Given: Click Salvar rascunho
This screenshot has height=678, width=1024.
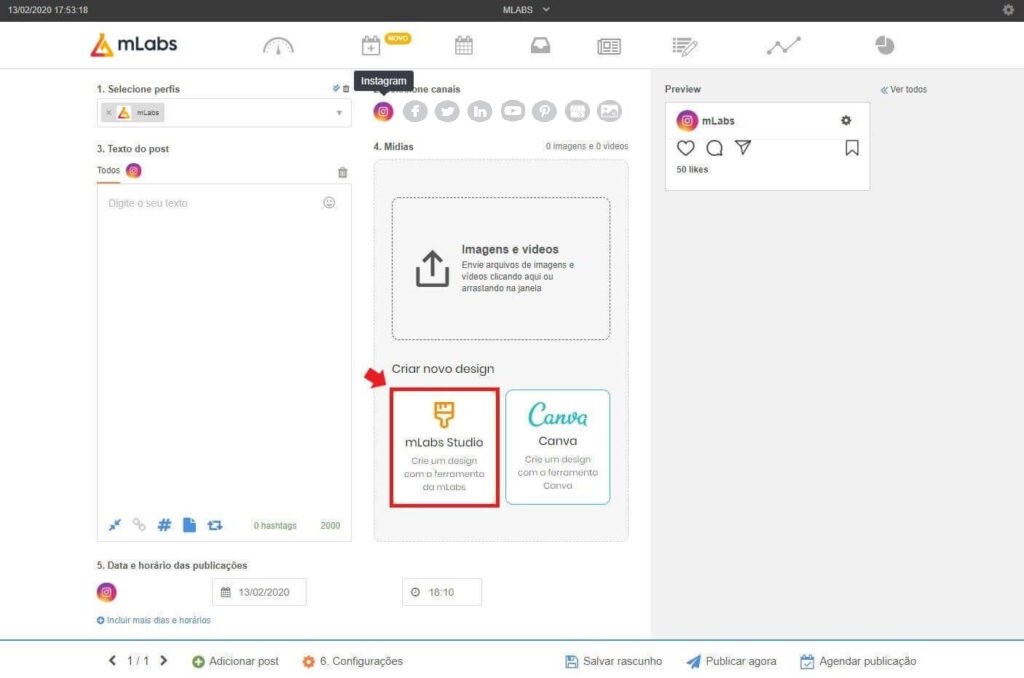Looking at the screenshot, I should click(613, 662).
